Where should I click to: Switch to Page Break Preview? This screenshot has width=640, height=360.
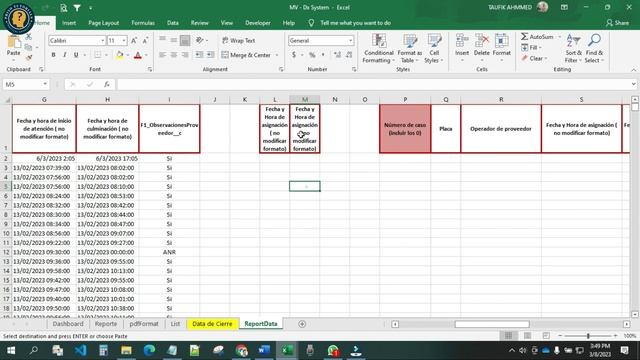546,336
